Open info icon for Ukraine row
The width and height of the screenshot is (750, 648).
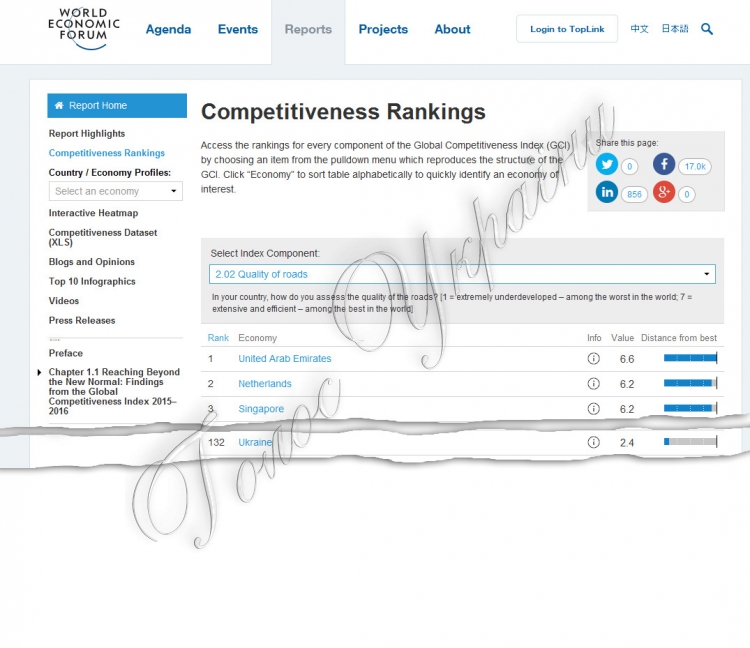click(x=594, y=442)
